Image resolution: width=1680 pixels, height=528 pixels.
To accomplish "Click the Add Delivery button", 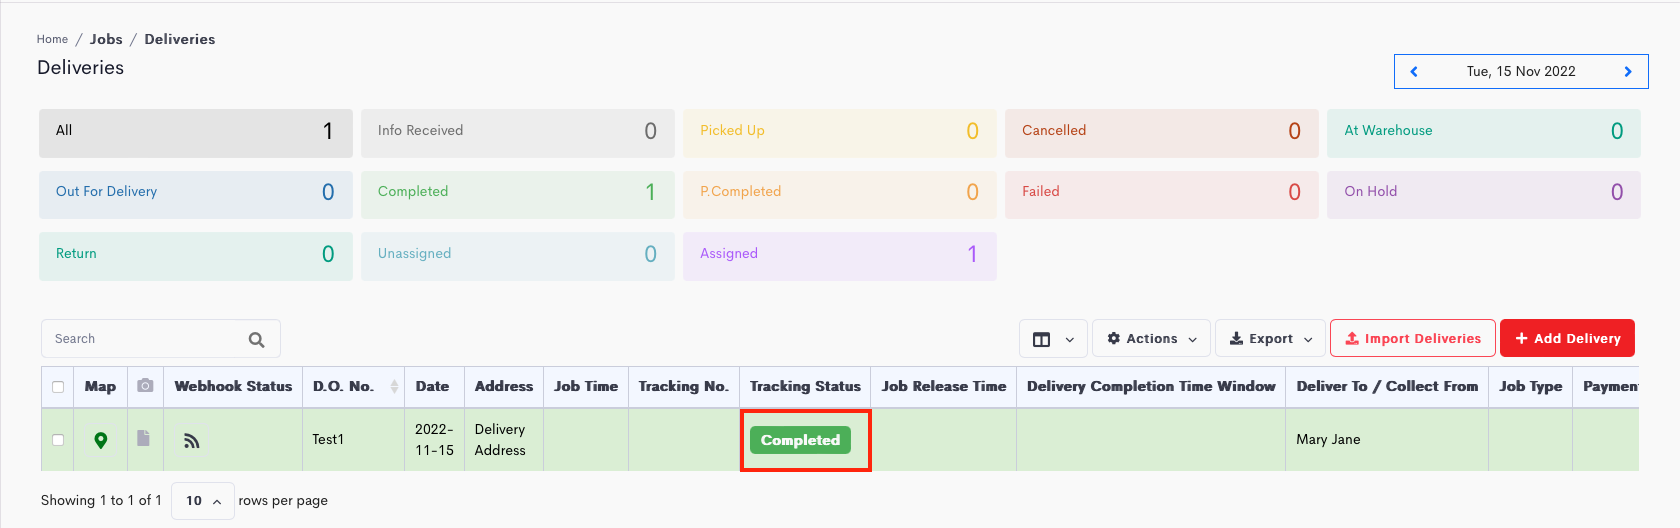I will (x=1567, y=338).
